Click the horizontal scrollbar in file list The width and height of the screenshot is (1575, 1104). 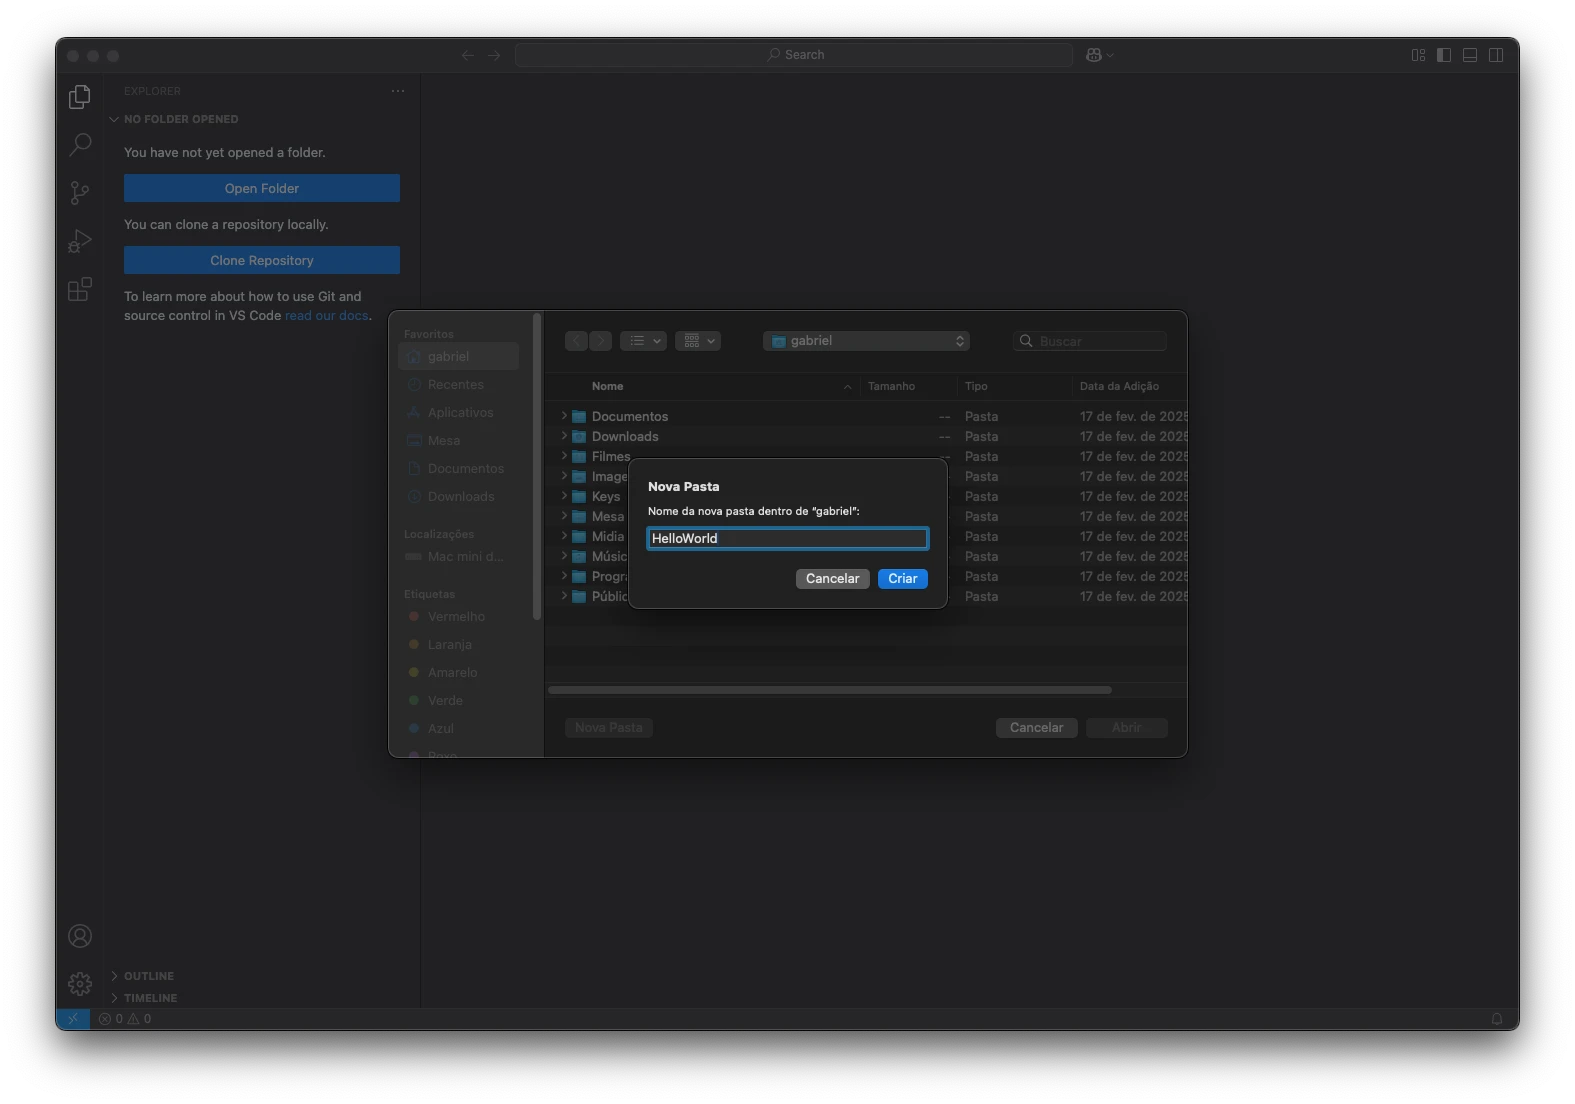(x=829, y=690)
